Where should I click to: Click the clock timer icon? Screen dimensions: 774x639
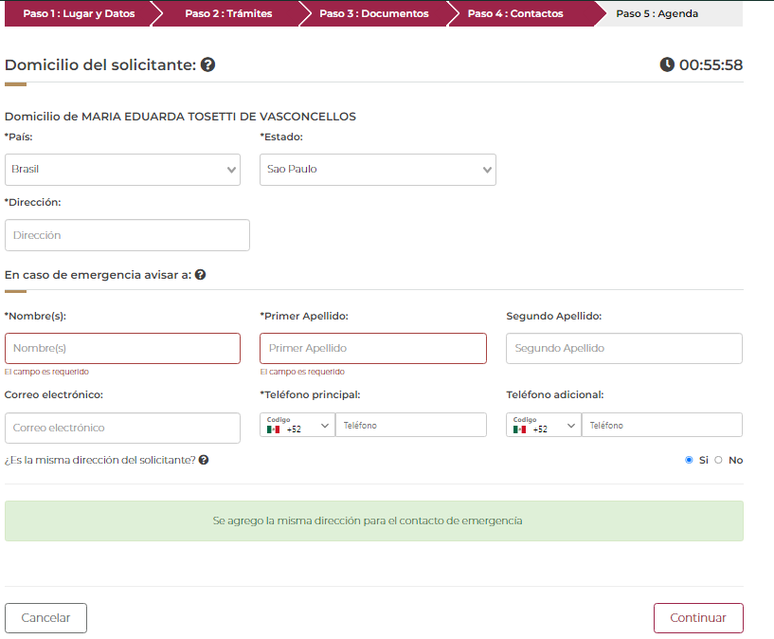tap(667, 65)
